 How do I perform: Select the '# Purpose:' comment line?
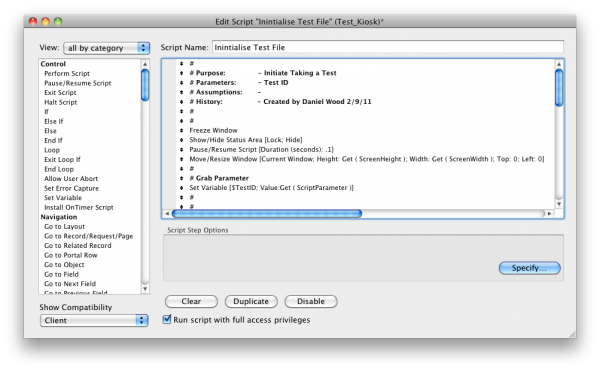pyautogui.click(x=263, y=73)
